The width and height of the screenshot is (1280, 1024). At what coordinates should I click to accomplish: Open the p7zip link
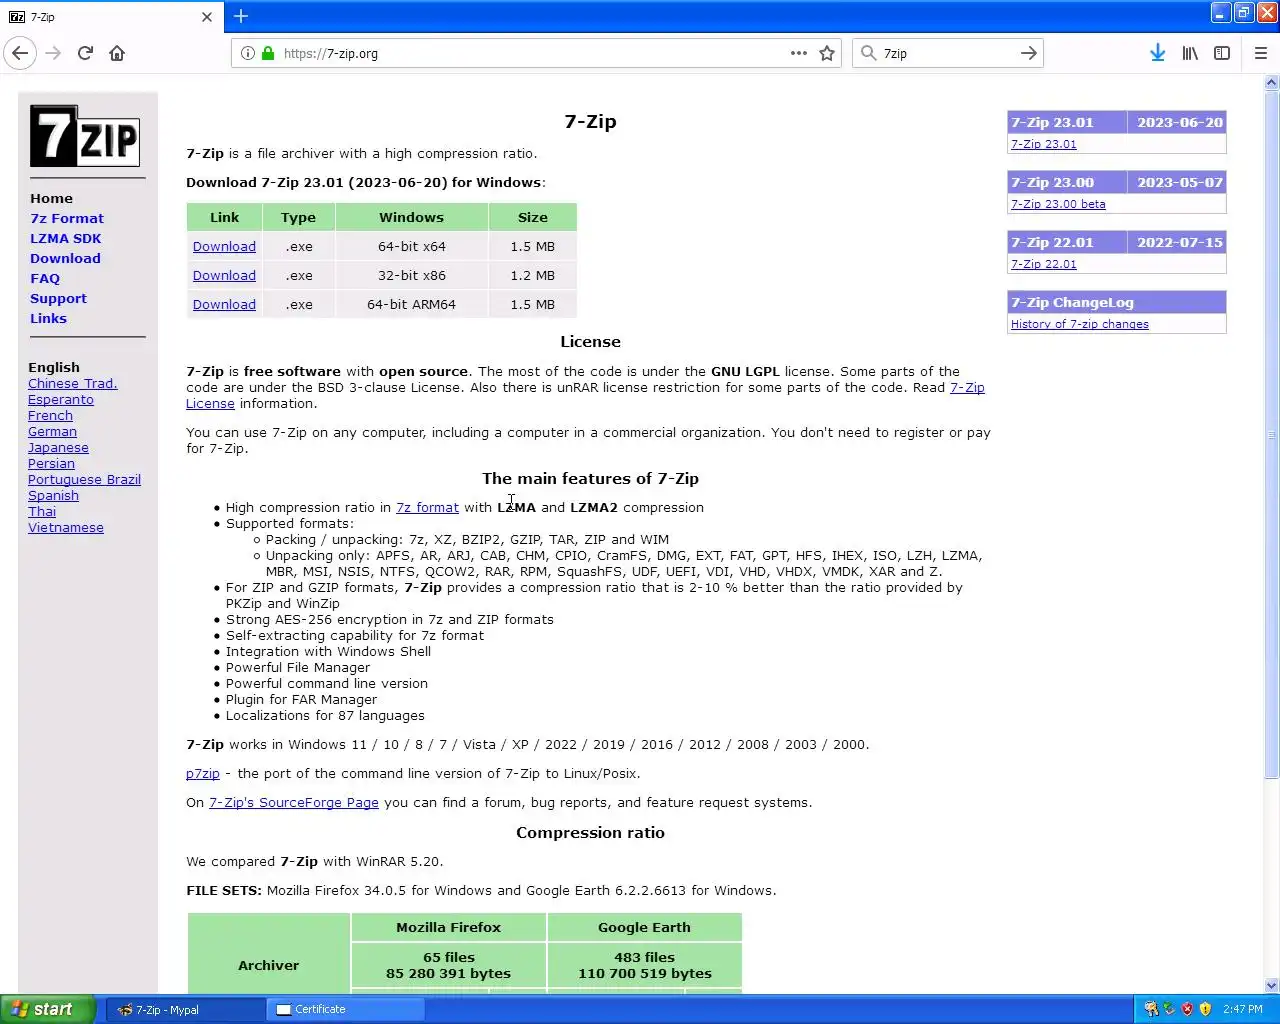point(202,773)
